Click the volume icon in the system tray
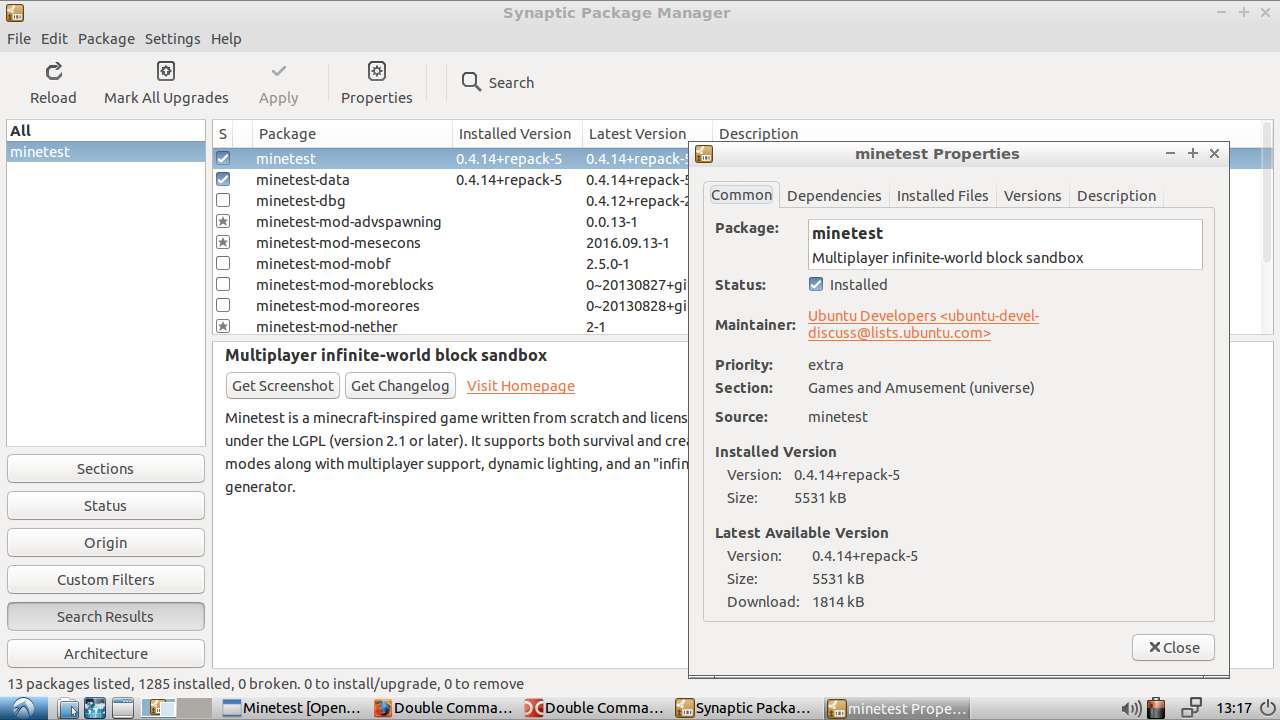Image resolution: width=1280 pixels, height=720 pixels. click(1132, 708)
